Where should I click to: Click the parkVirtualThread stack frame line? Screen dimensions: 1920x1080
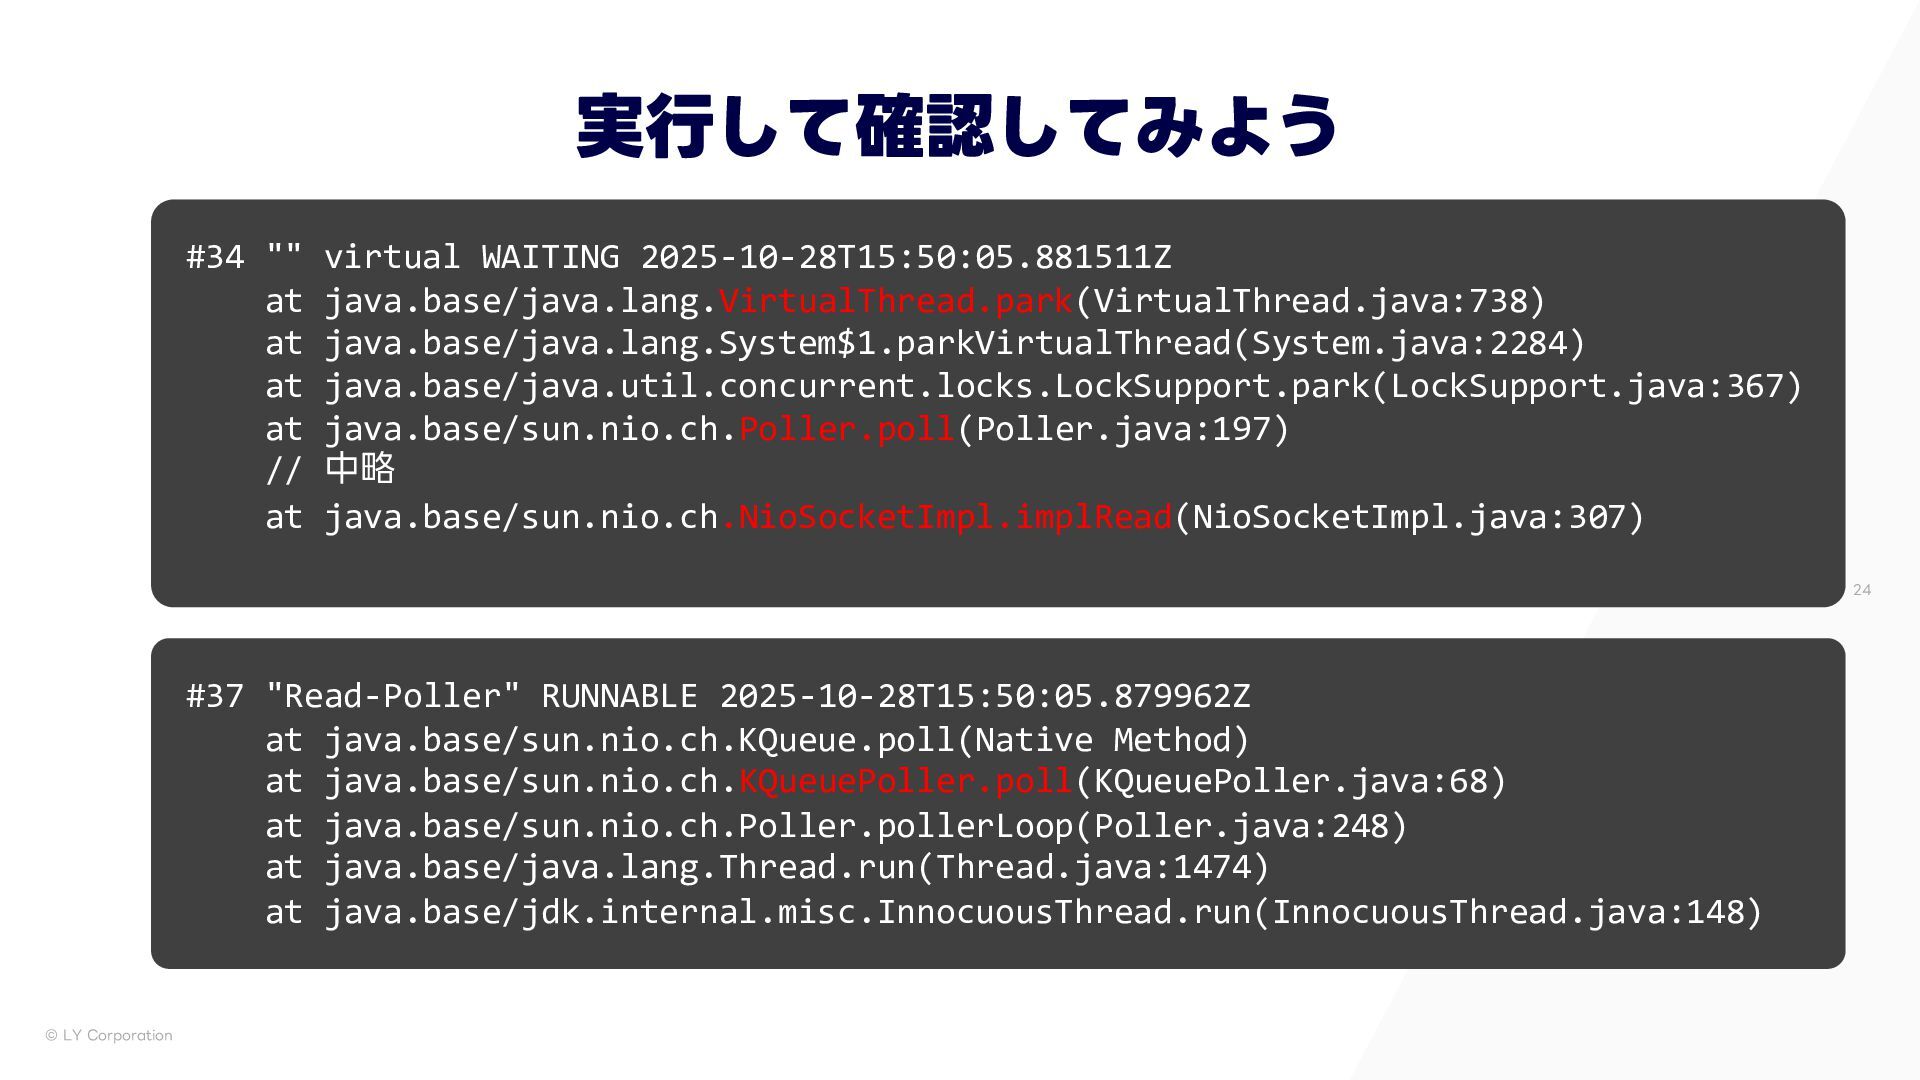(925, 343)
